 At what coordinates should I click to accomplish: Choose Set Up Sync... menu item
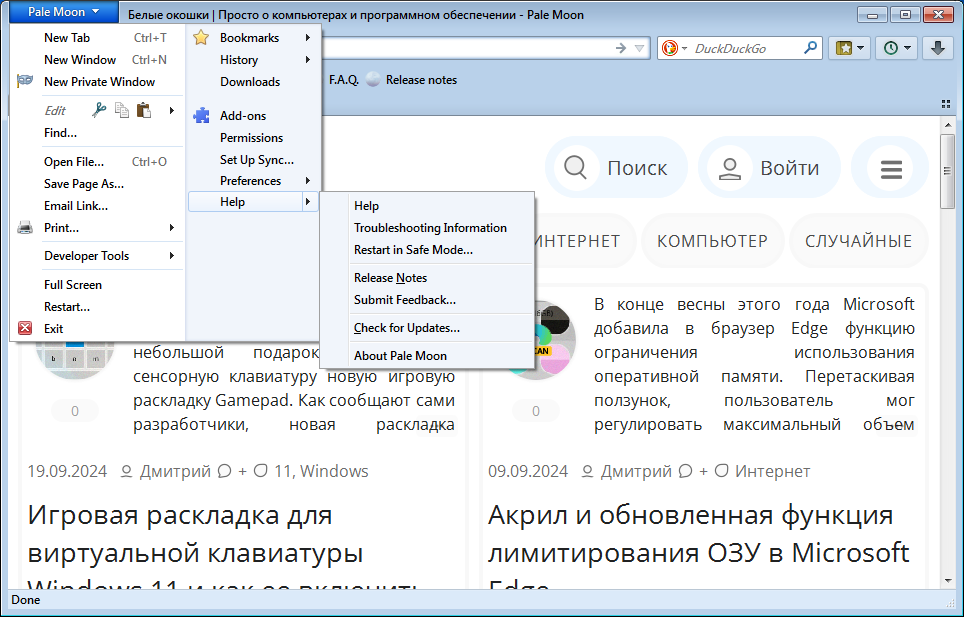253,160
